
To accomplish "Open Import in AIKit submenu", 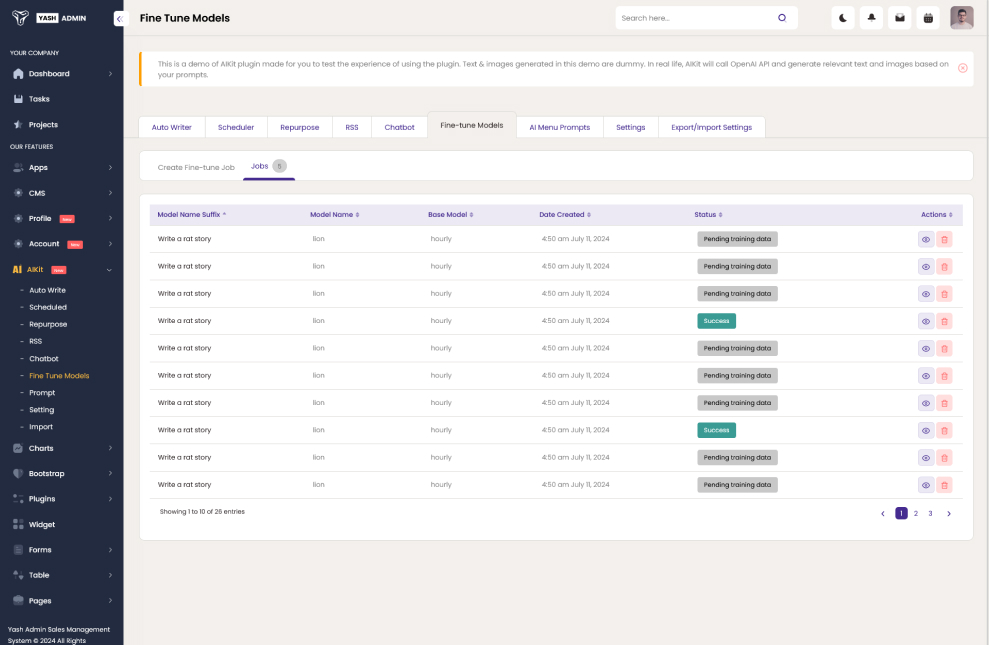I will point(41,427).
